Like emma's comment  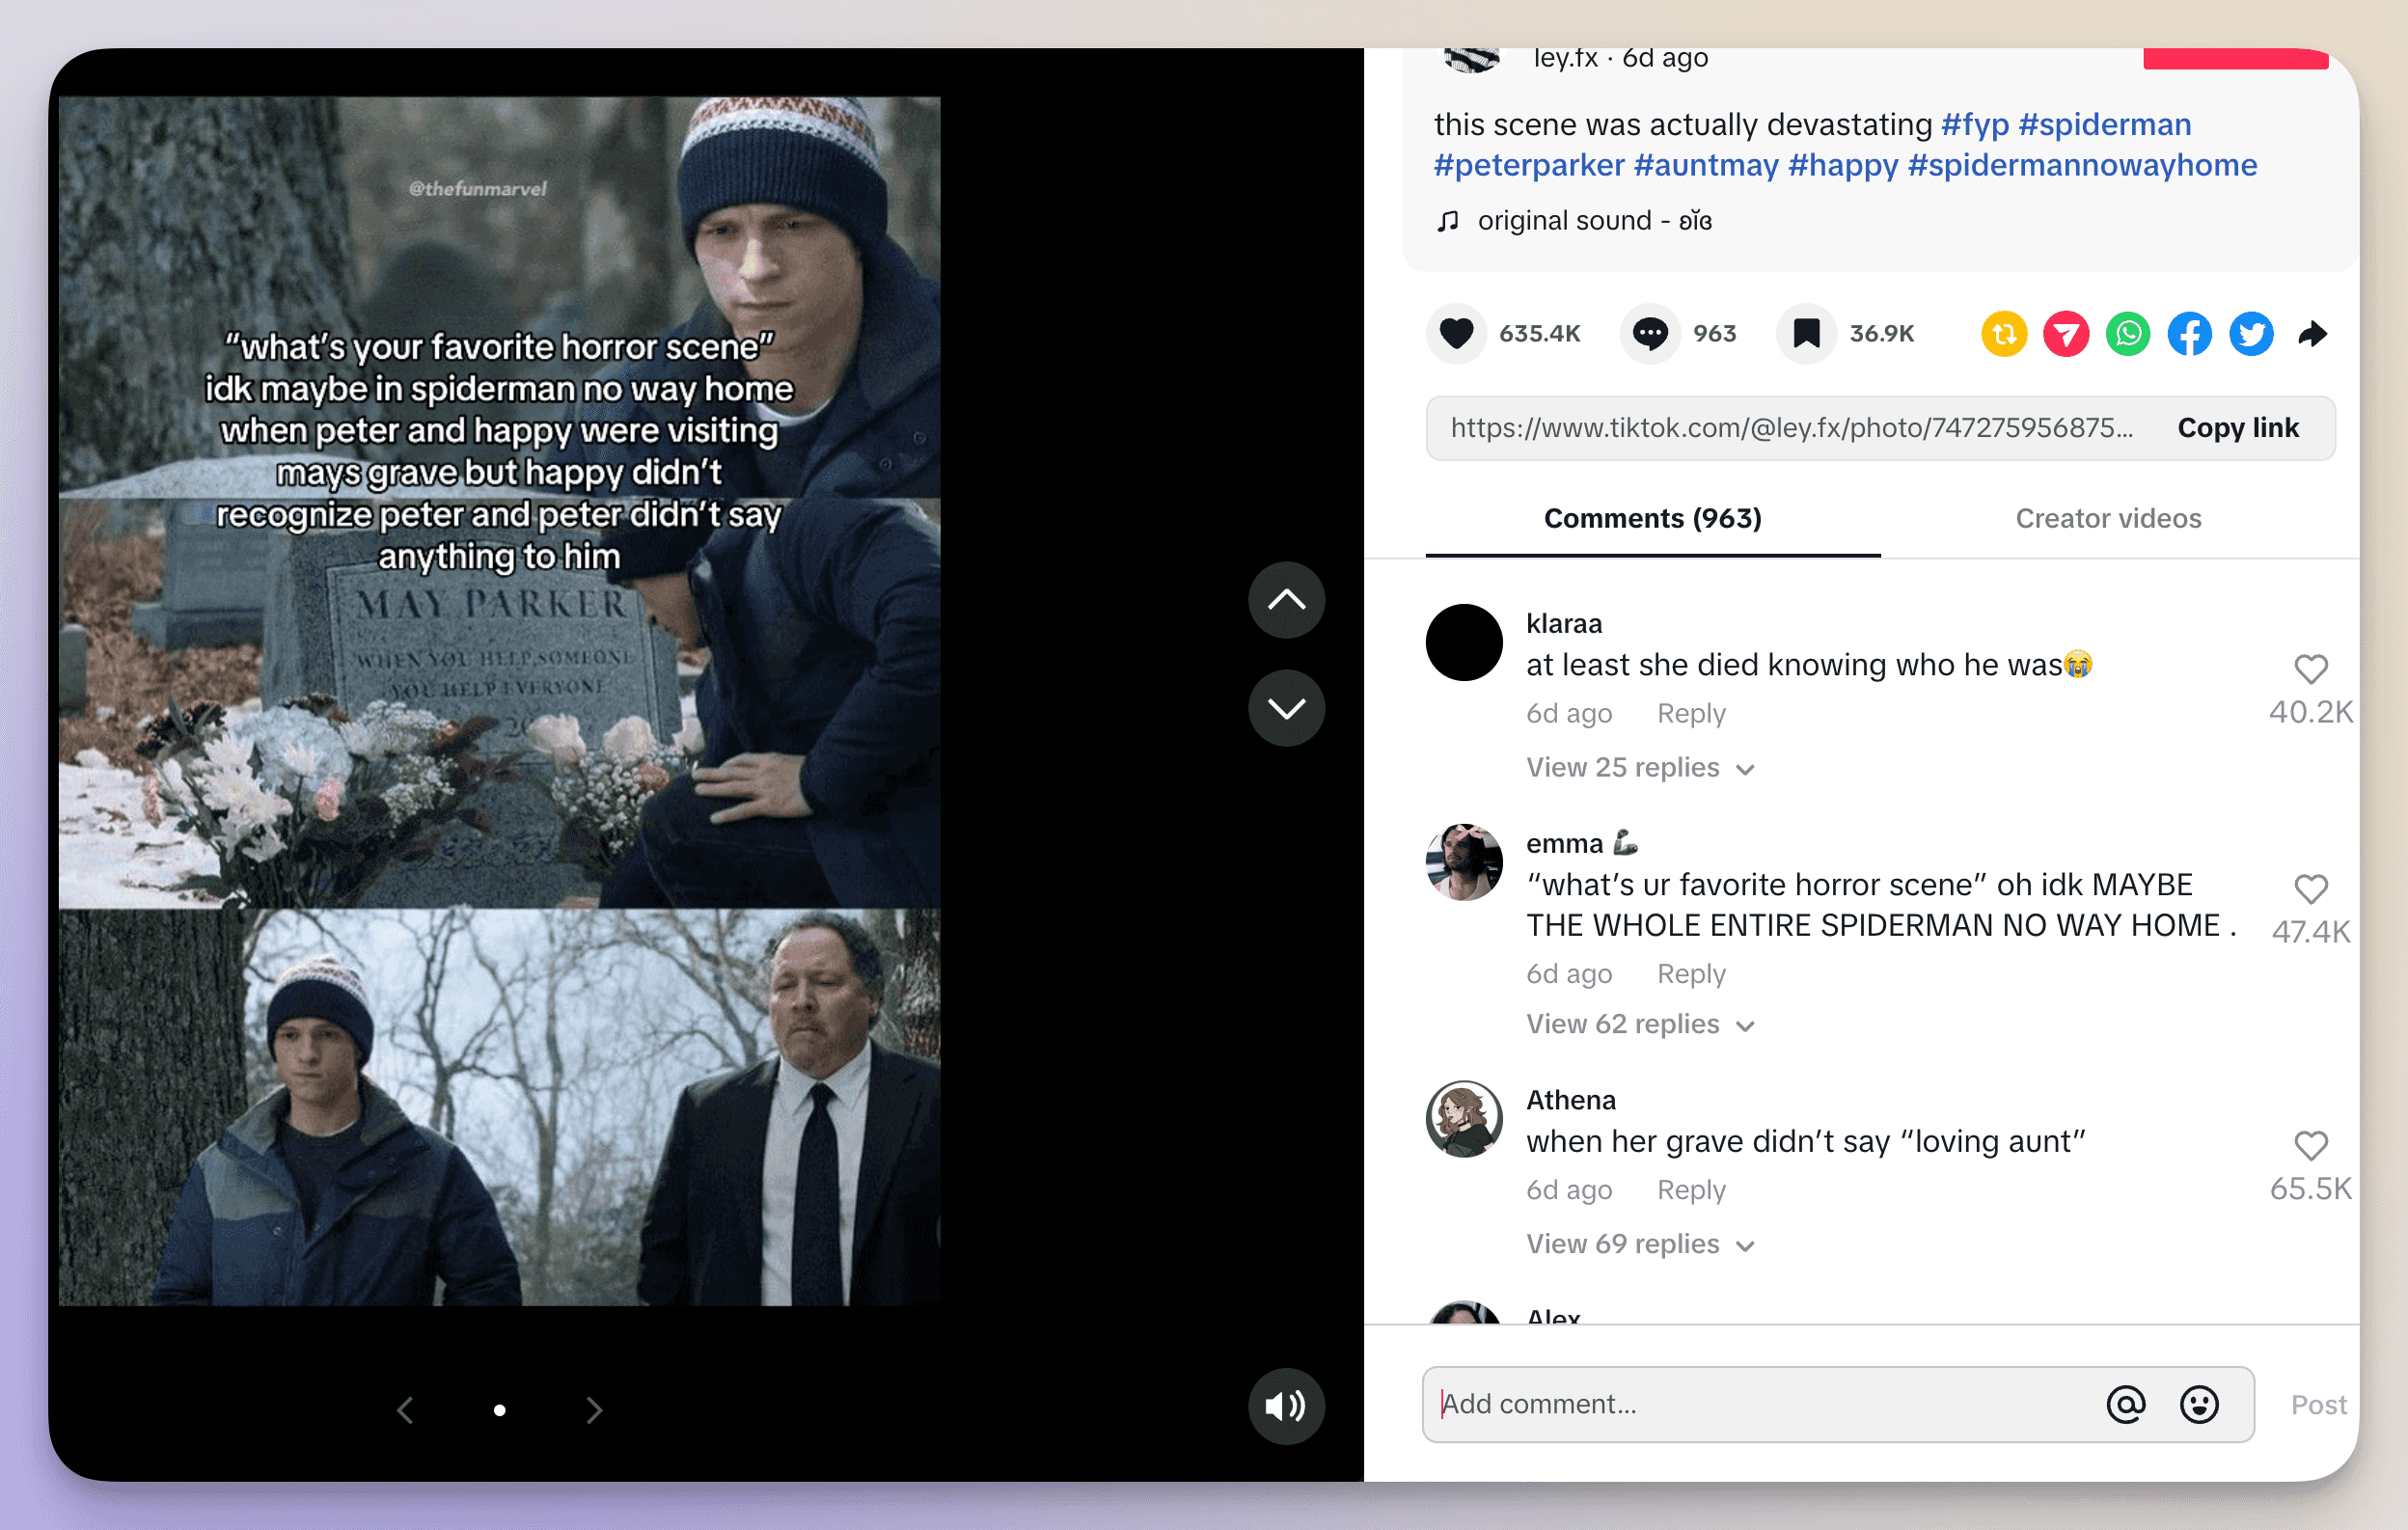(x=2311, y=889)
